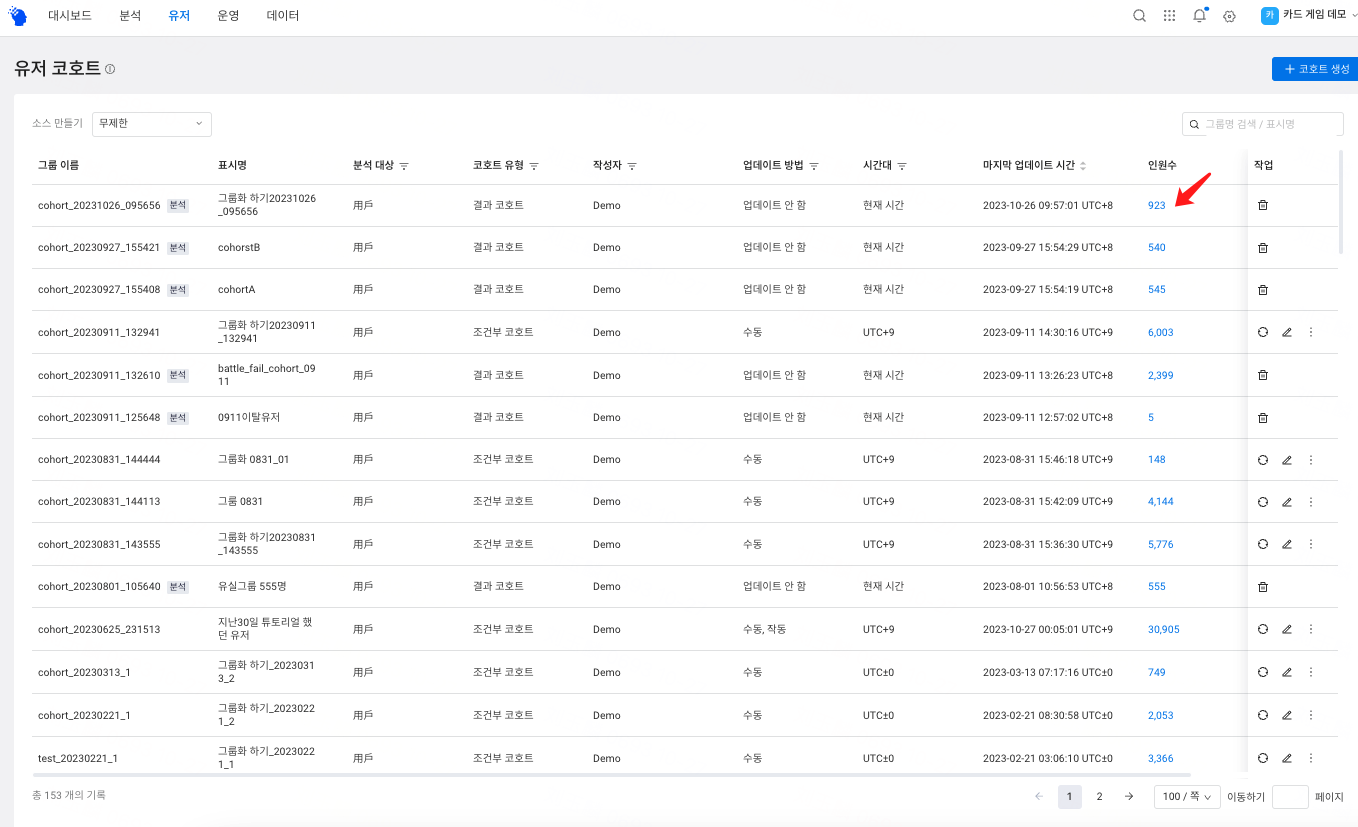Viewport: 1358px width, 827px height.
Task: Open 작성자 column filter
Action: click(632, 165)
